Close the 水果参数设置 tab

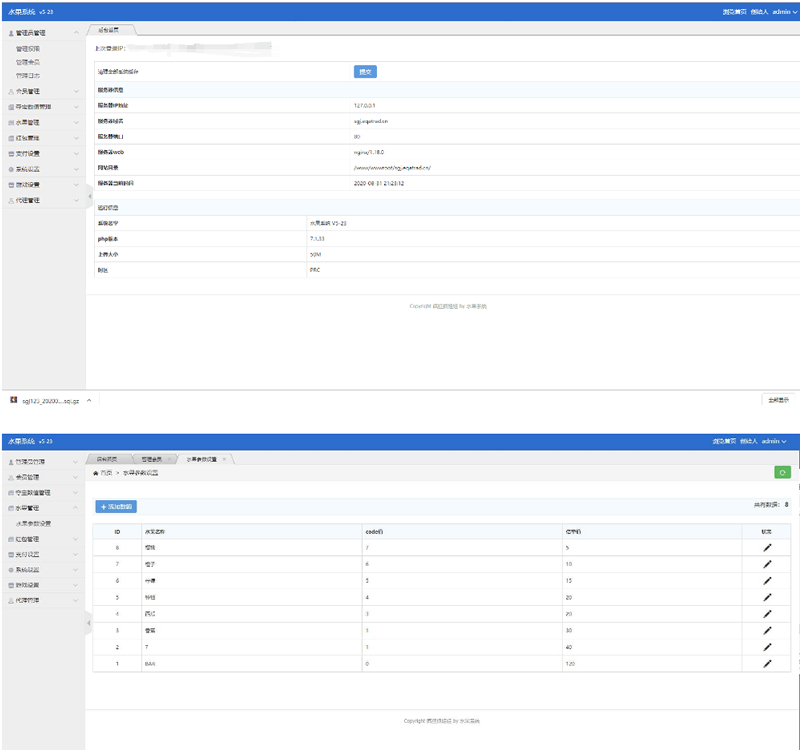(x=224, y=459)
